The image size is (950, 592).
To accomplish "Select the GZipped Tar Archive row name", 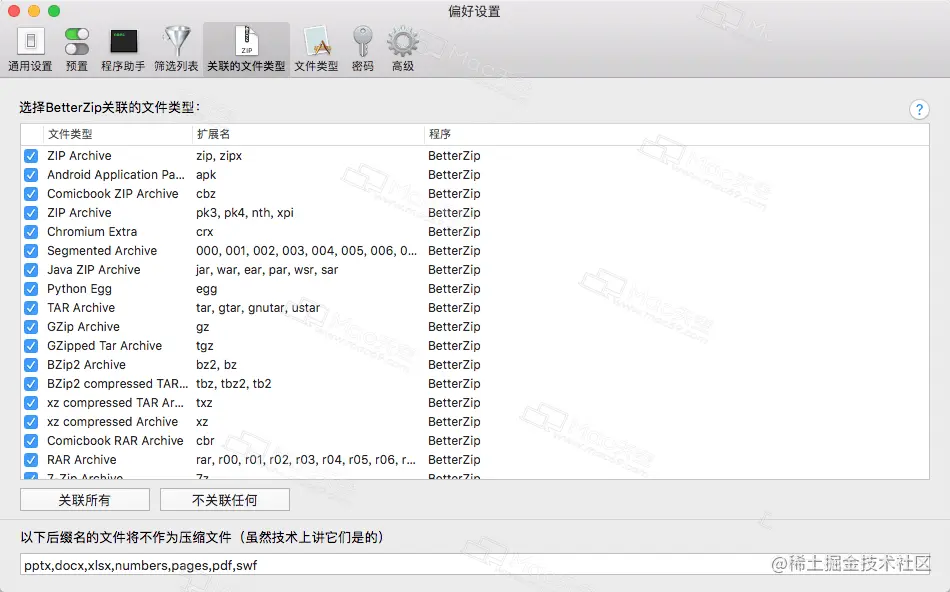I will pyautogui.click(x=105, y=346).
